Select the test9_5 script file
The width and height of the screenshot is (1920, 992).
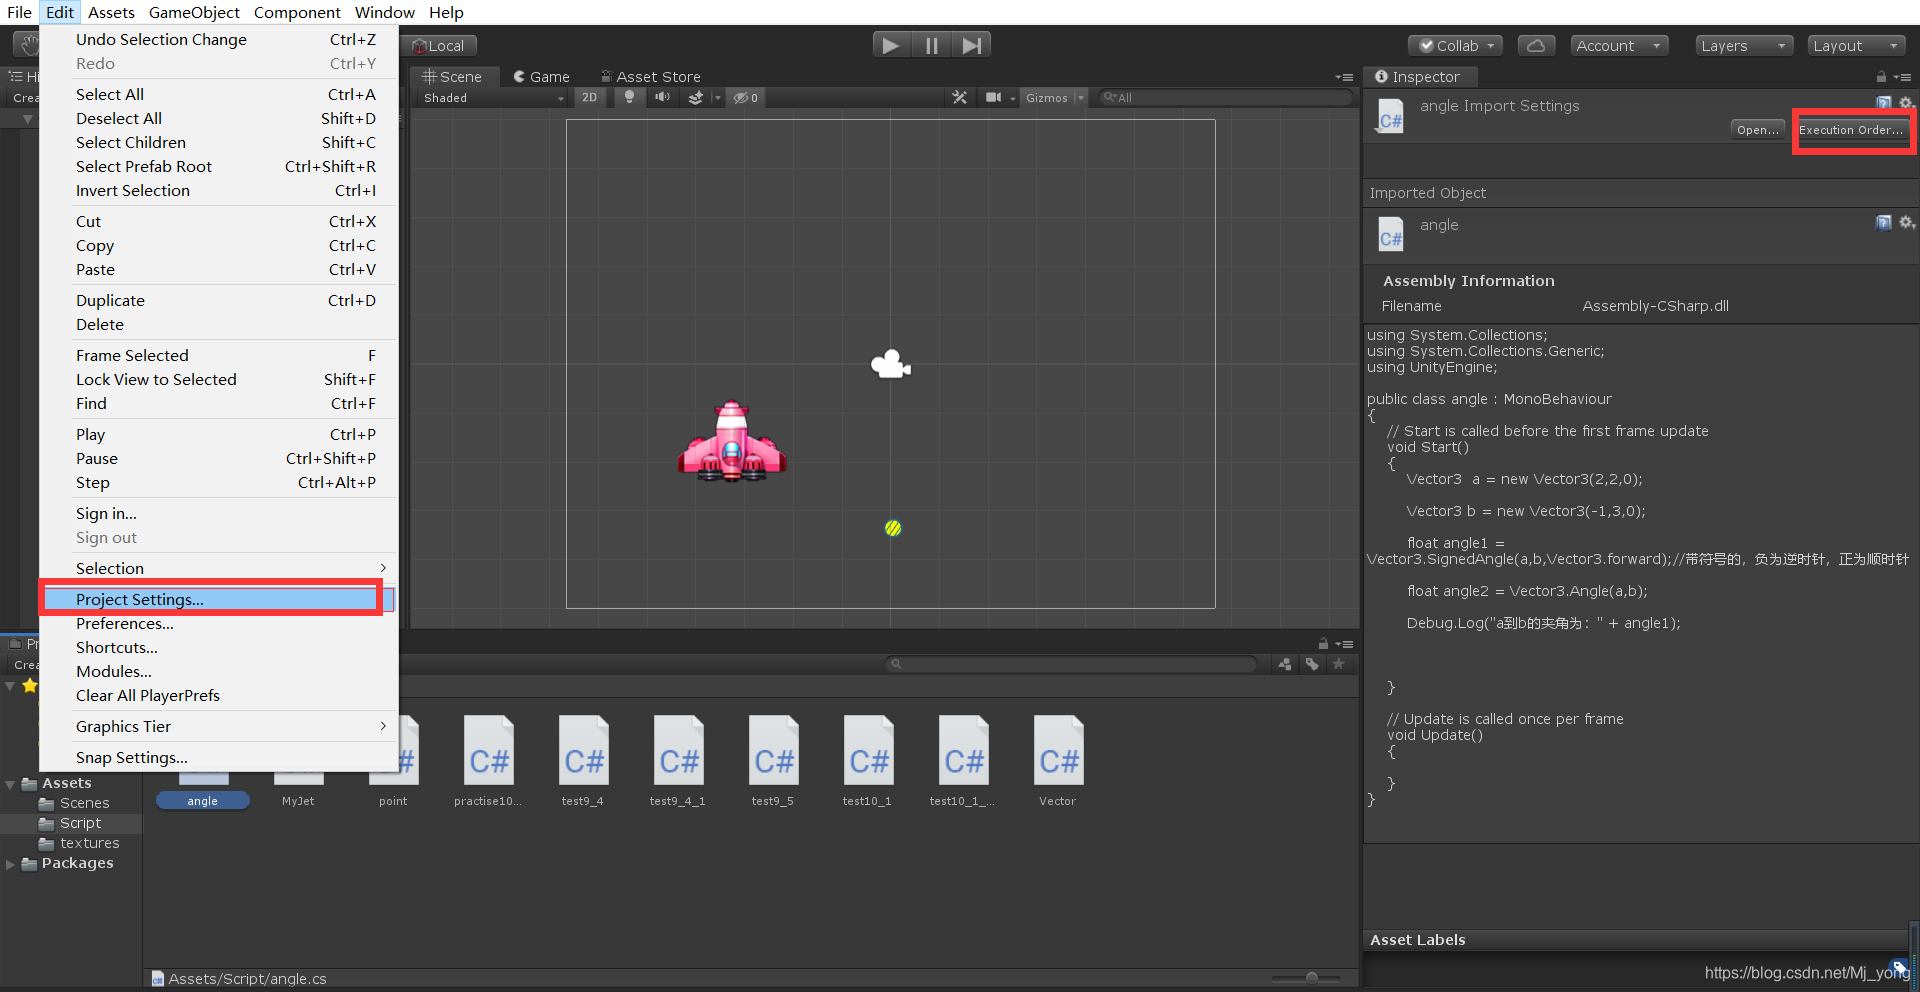[773, 760]
